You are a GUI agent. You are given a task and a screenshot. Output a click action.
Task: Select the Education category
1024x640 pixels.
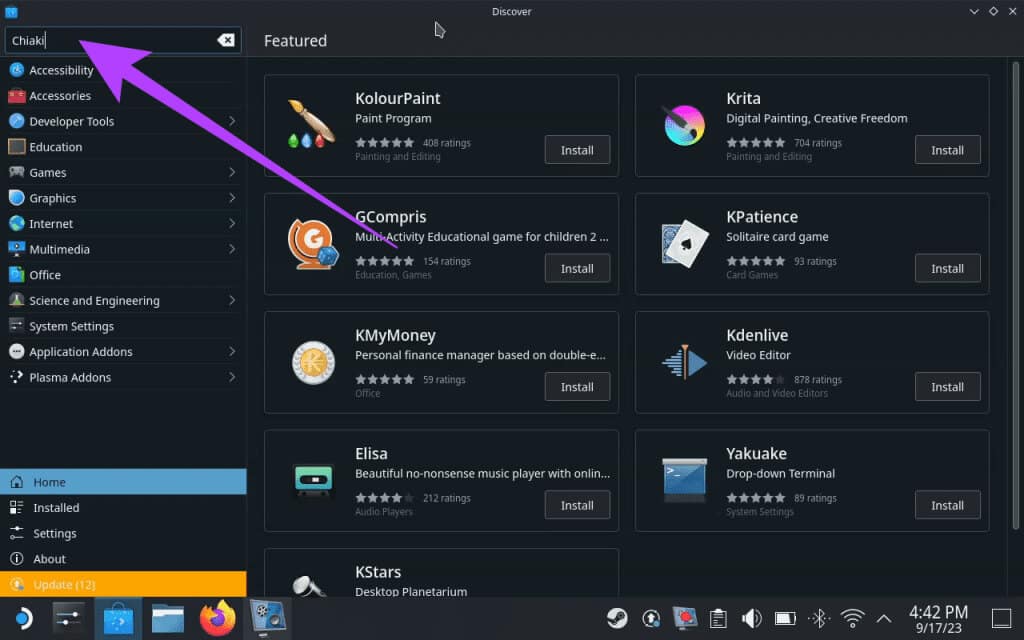click(x=123, y=147)
